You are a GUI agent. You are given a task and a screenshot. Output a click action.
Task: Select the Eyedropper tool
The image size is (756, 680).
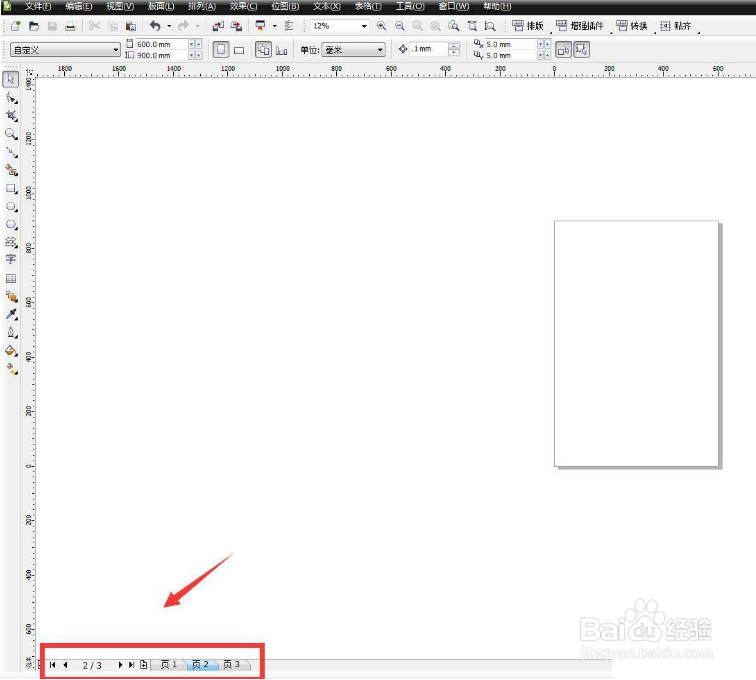(x=11, y=314)
